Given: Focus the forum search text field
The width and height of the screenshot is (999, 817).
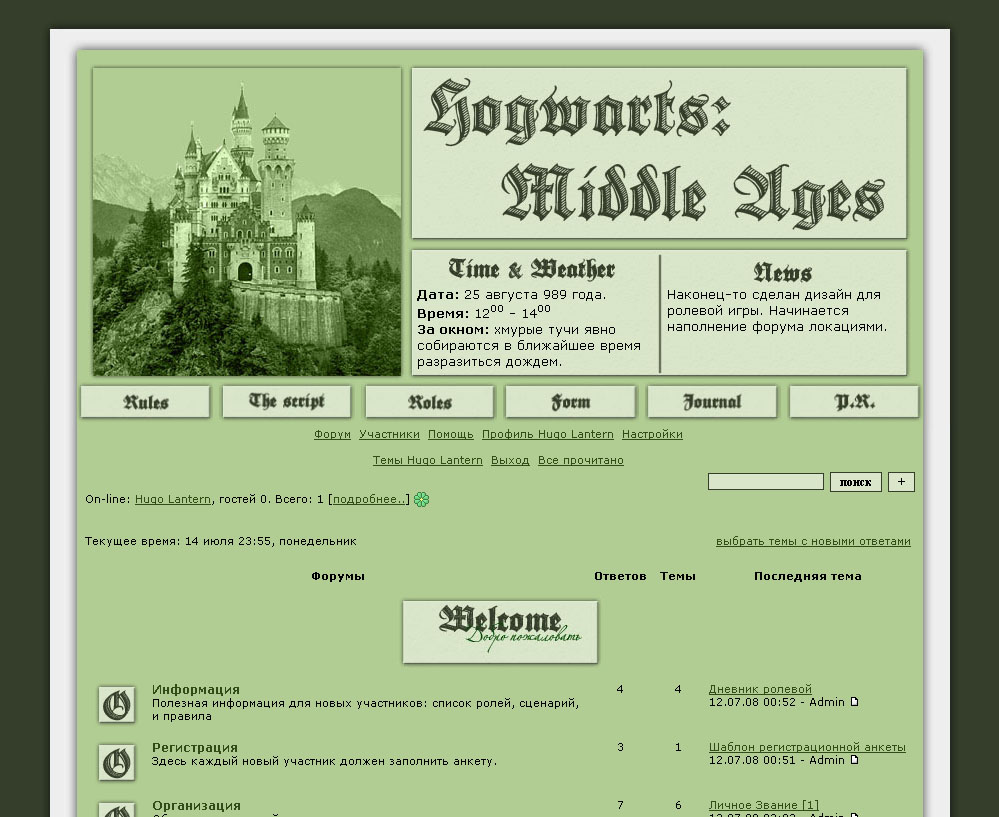Looking at the screenshot, I should pyautogui.click(x=766, y=482).
